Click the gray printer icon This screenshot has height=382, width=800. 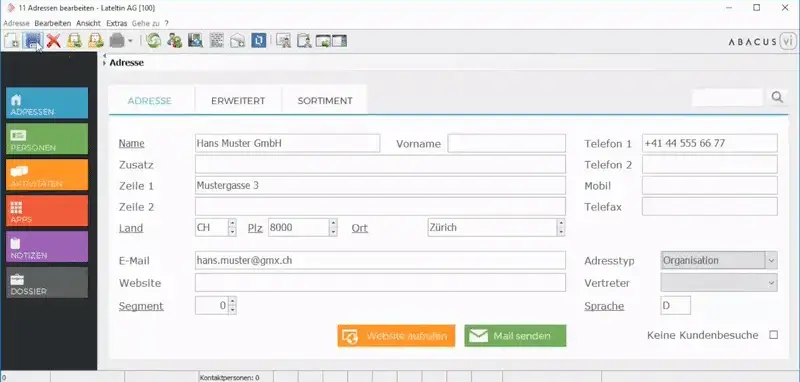(x=117, y=41)
